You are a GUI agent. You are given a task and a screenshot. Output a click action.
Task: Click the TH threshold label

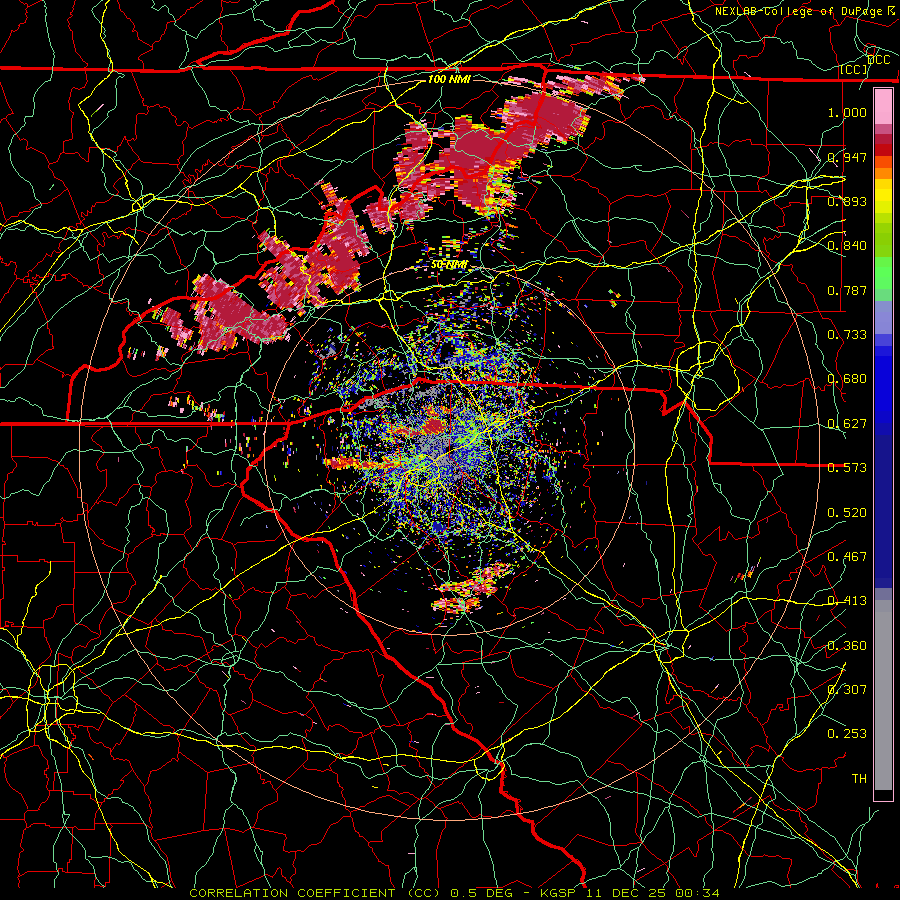(859, 779)
